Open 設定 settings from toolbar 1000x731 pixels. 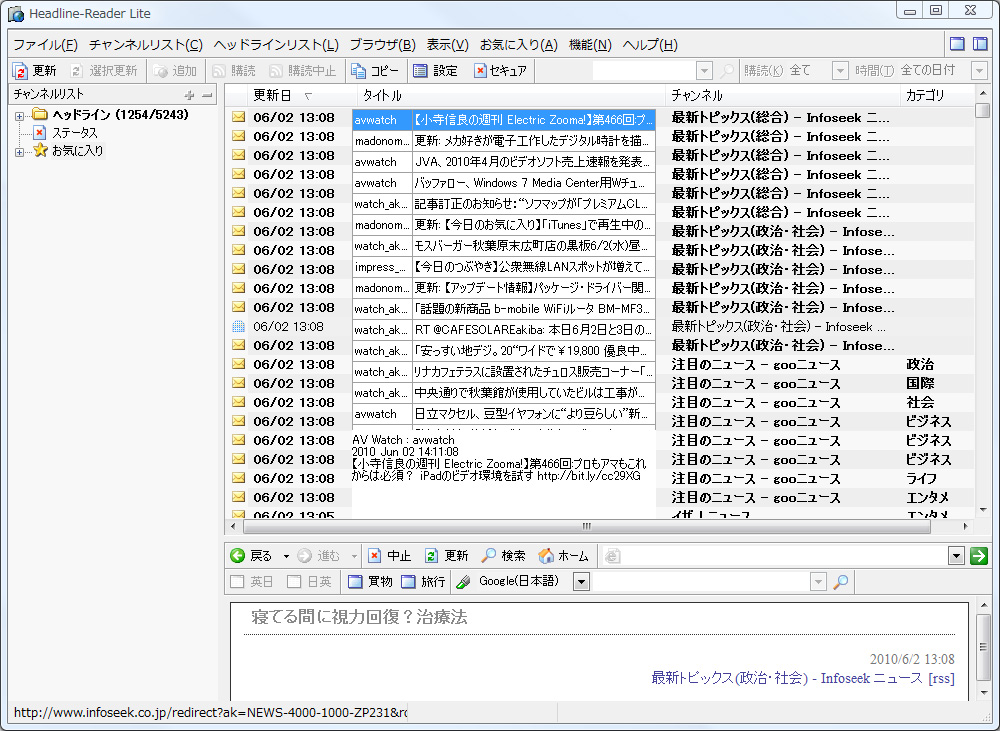[436, 71]
